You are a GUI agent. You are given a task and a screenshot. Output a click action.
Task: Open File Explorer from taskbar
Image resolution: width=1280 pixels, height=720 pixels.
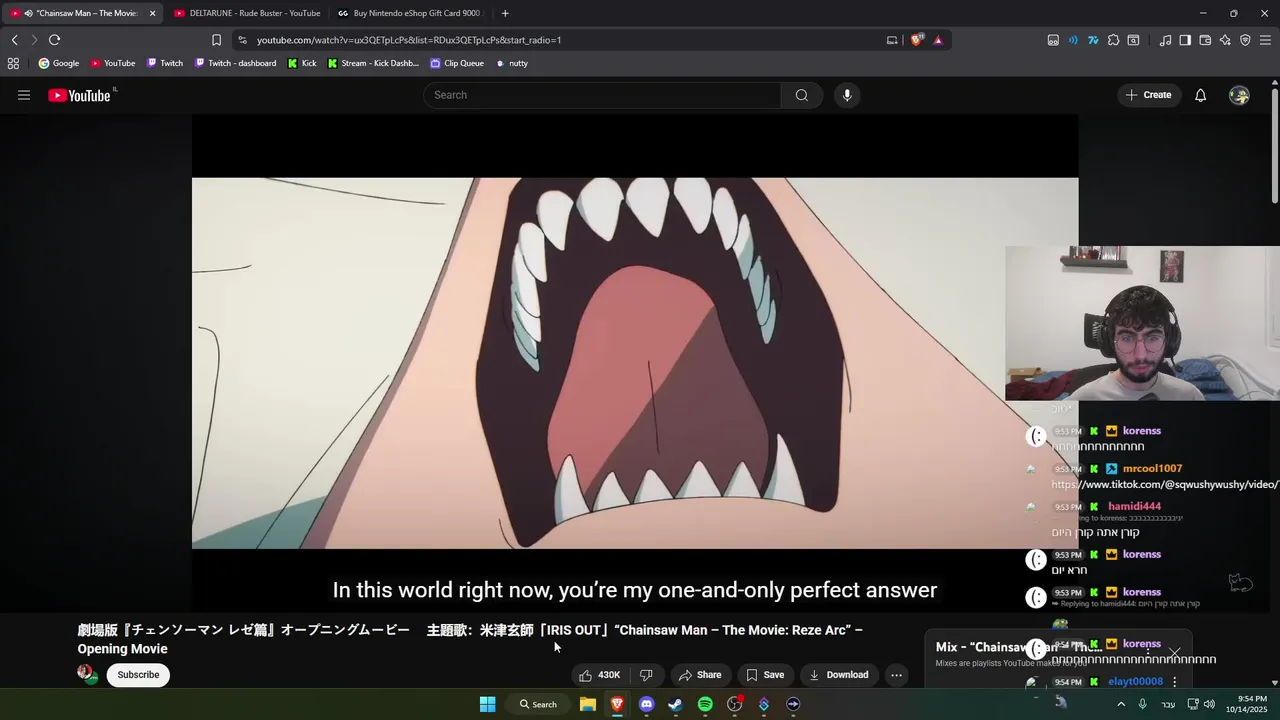coord(588,704)
